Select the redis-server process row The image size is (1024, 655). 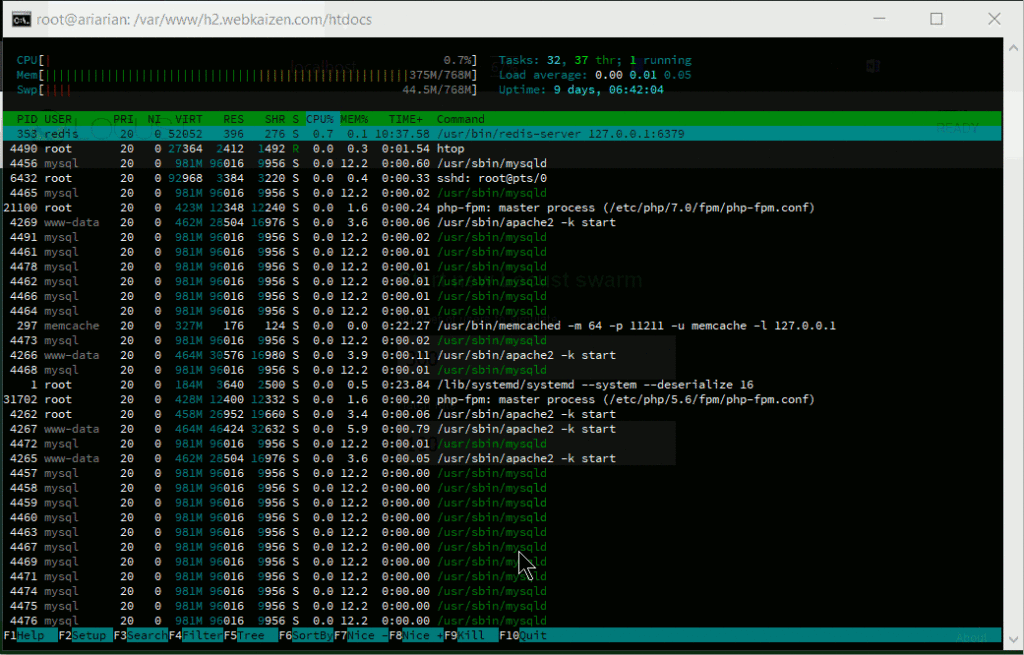502,134
